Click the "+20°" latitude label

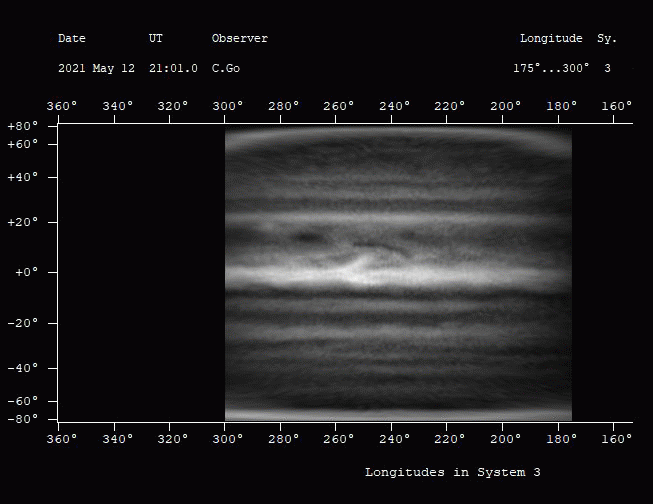tap(23, 222)
